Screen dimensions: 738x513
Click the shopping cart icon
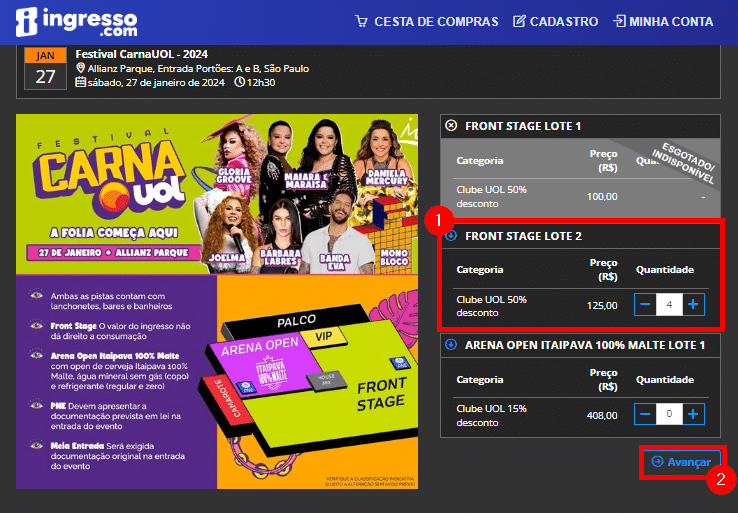361,21
